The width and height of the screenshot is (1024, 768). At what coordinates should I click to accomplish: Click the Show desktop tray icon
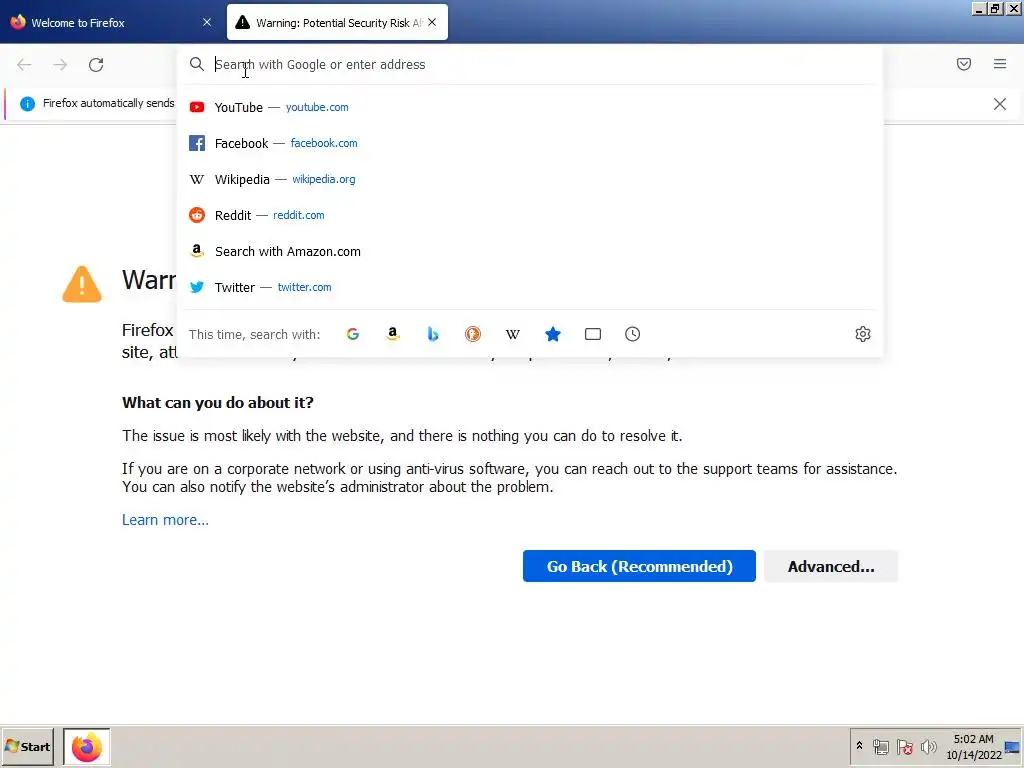point(1012,746)
